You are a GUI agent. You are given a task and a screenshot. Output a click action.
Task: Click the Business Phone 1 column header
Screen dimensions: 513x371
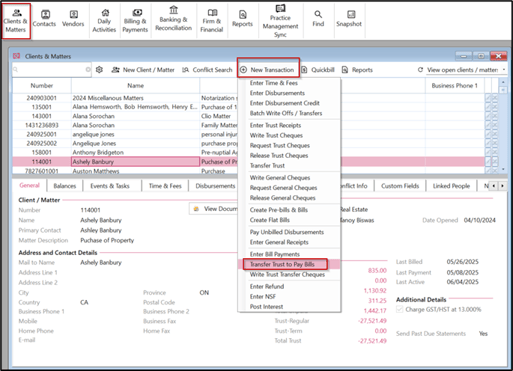pyautogui.click(x=455, y=86)
